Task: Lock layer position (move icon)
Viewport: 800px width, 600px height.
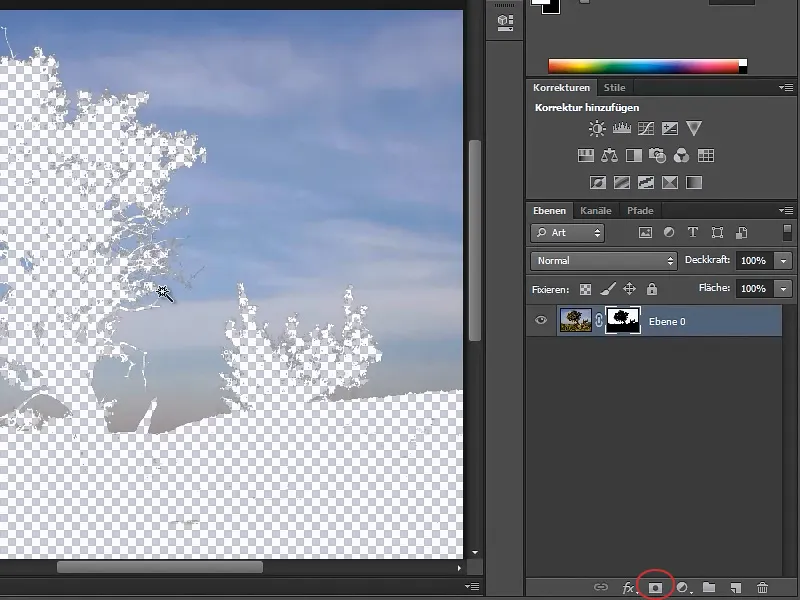Action: (x=630, y=289)
